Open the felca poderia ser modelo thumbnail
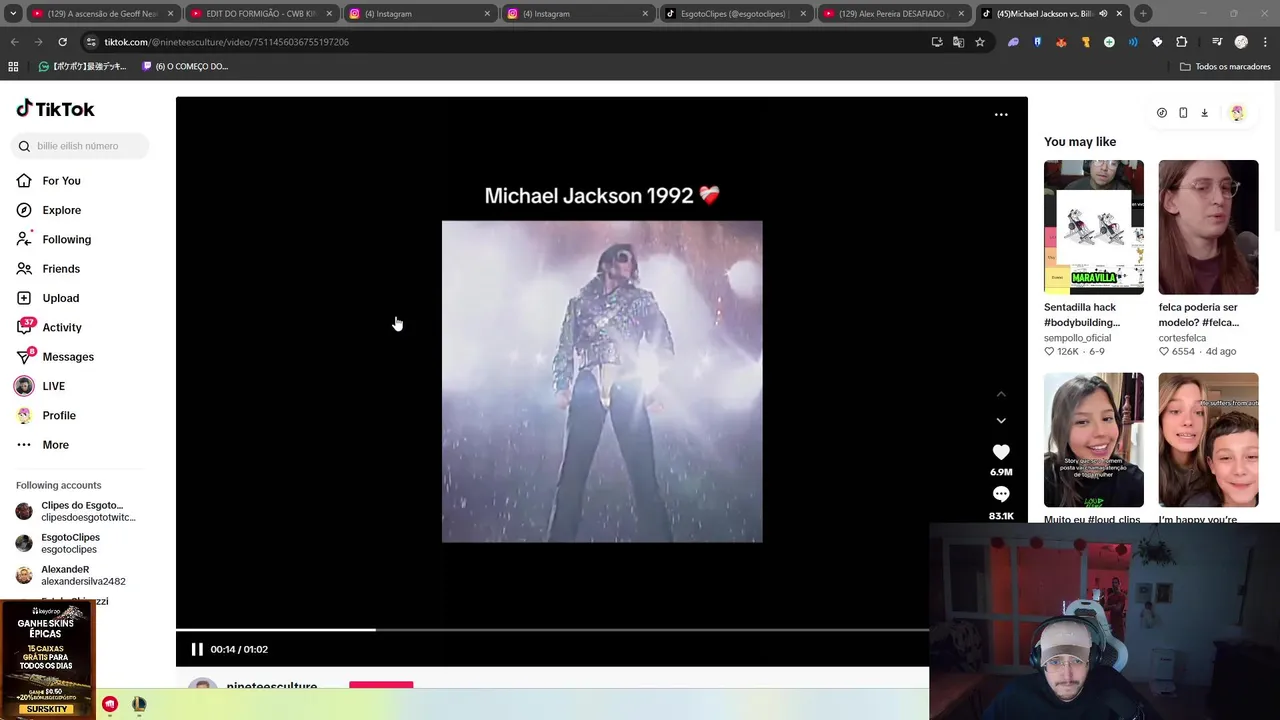The image size is (1280, 720). [1208, 227]
